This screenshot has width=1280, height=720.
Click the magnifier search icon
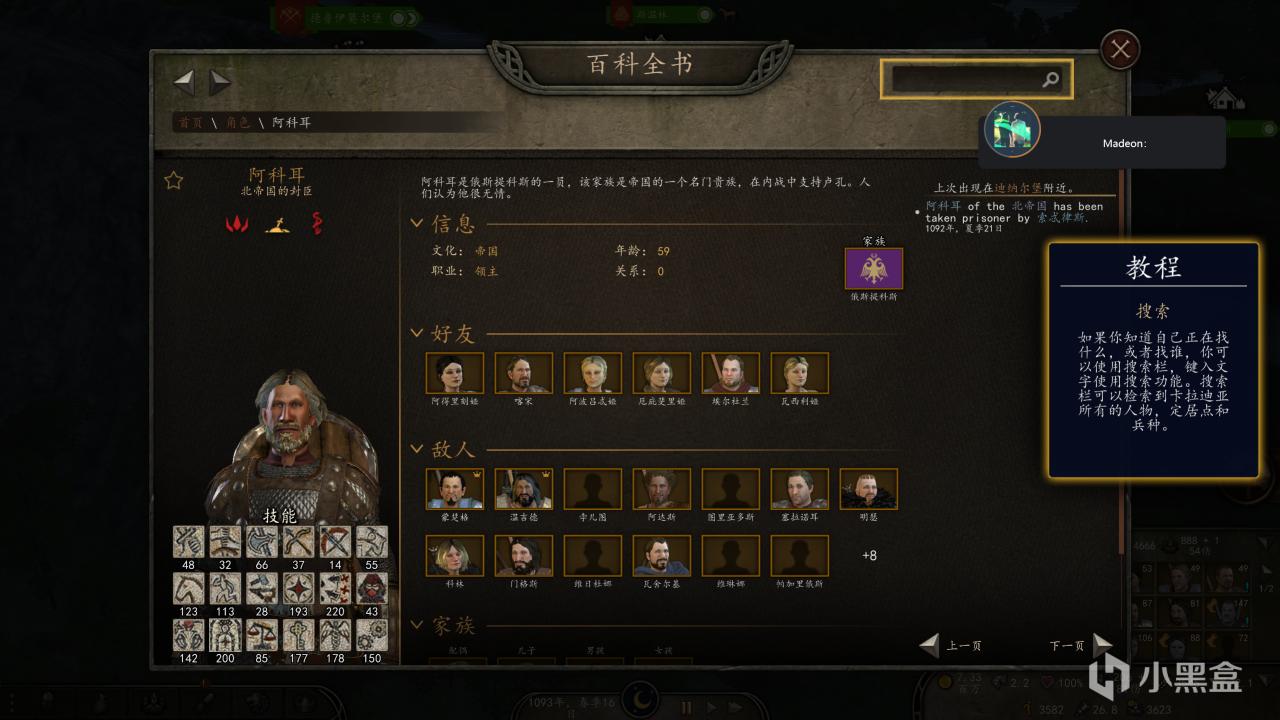(1050, 80)
